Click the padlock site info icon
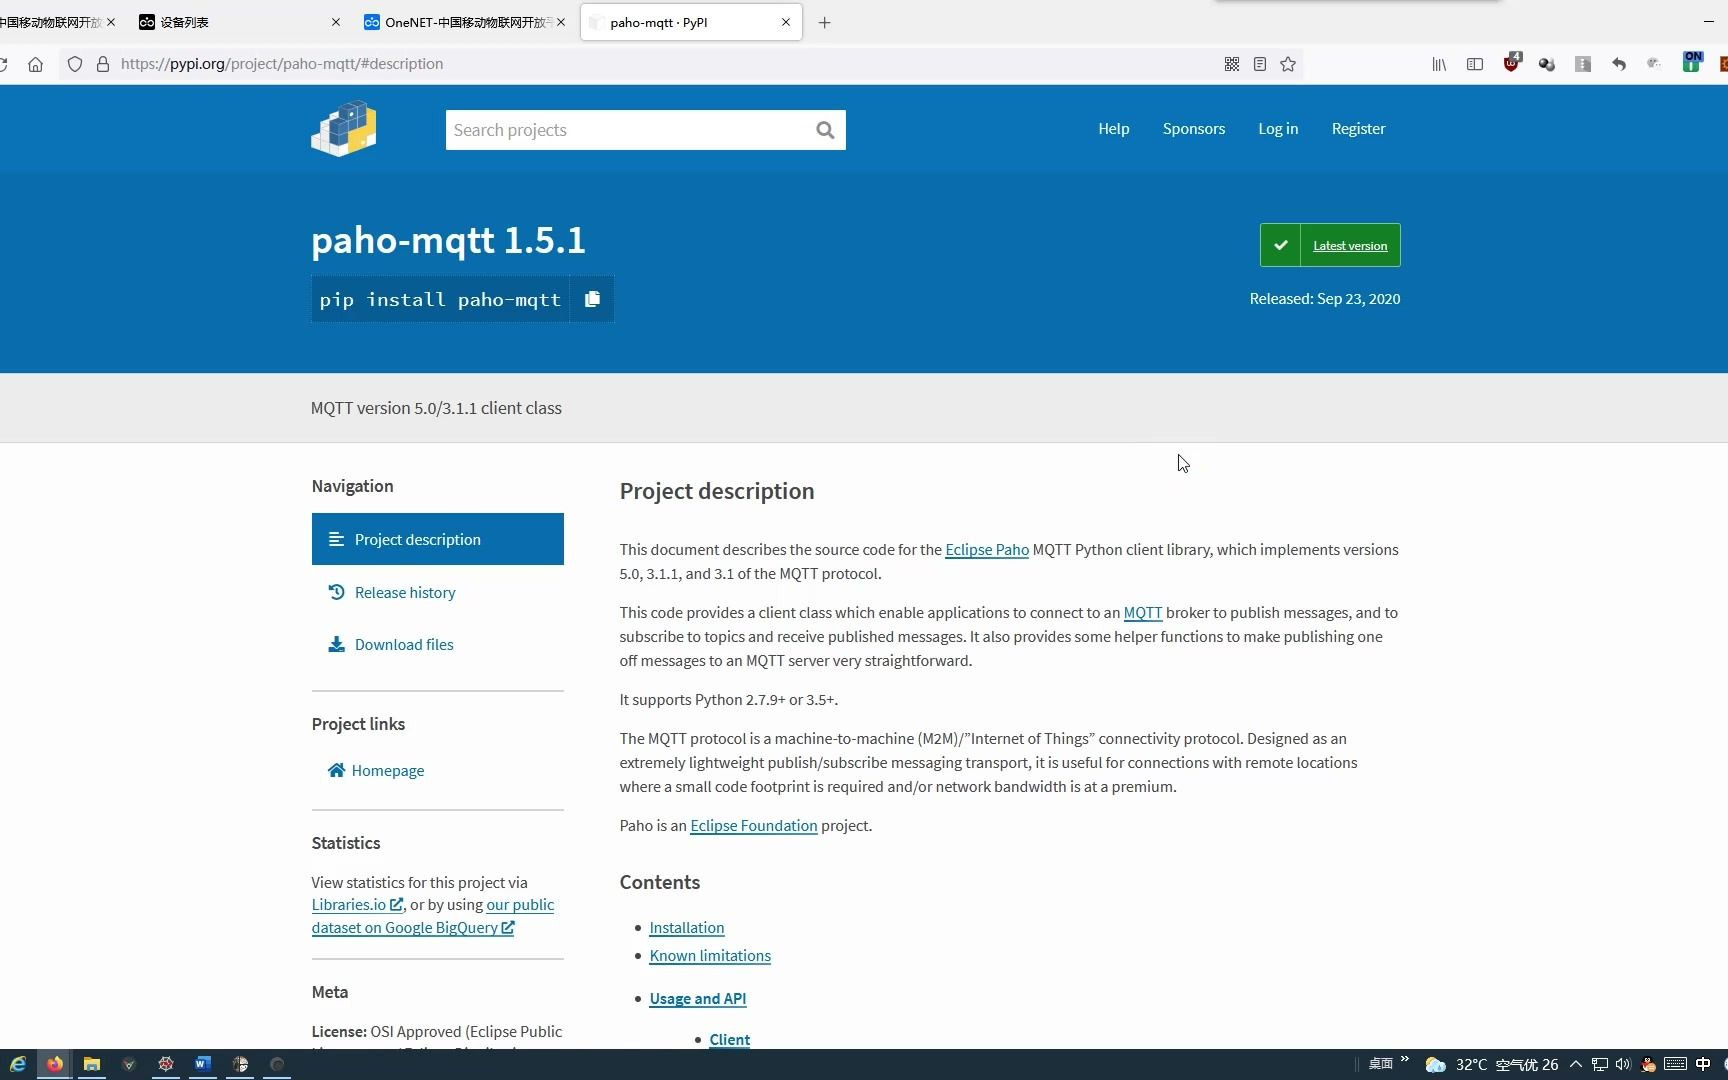The height and width of the screenshot is (1080, 1728). click(102, 64)
